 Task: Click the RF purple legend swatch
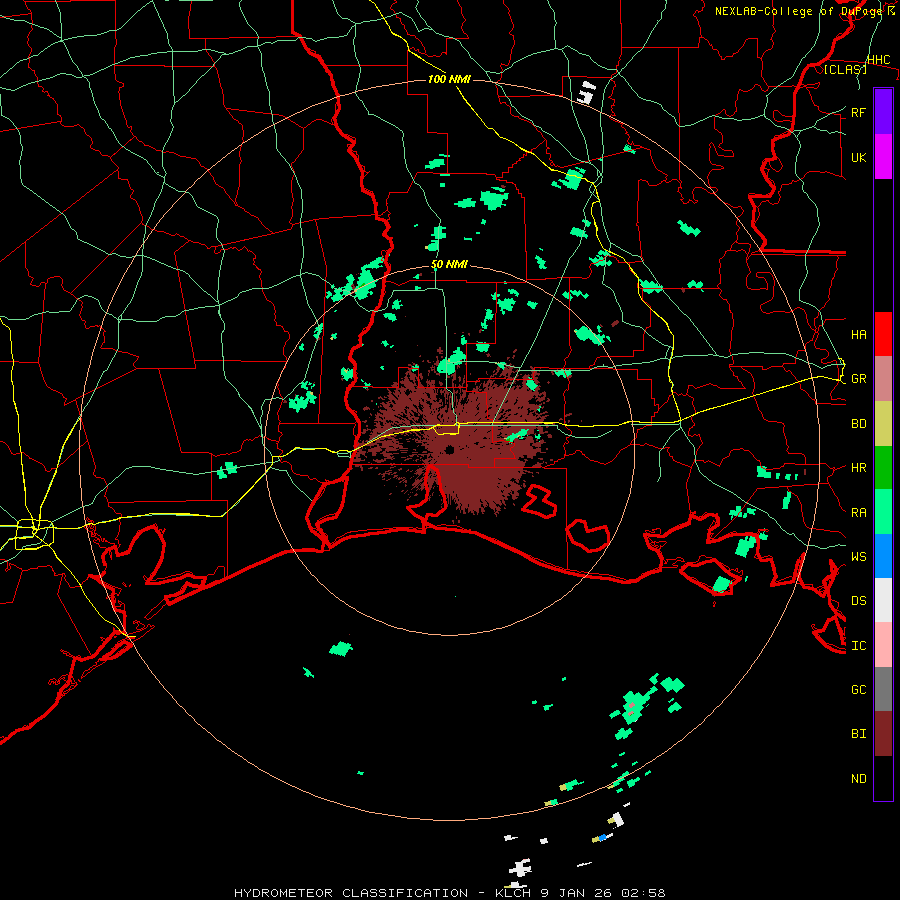883,112
